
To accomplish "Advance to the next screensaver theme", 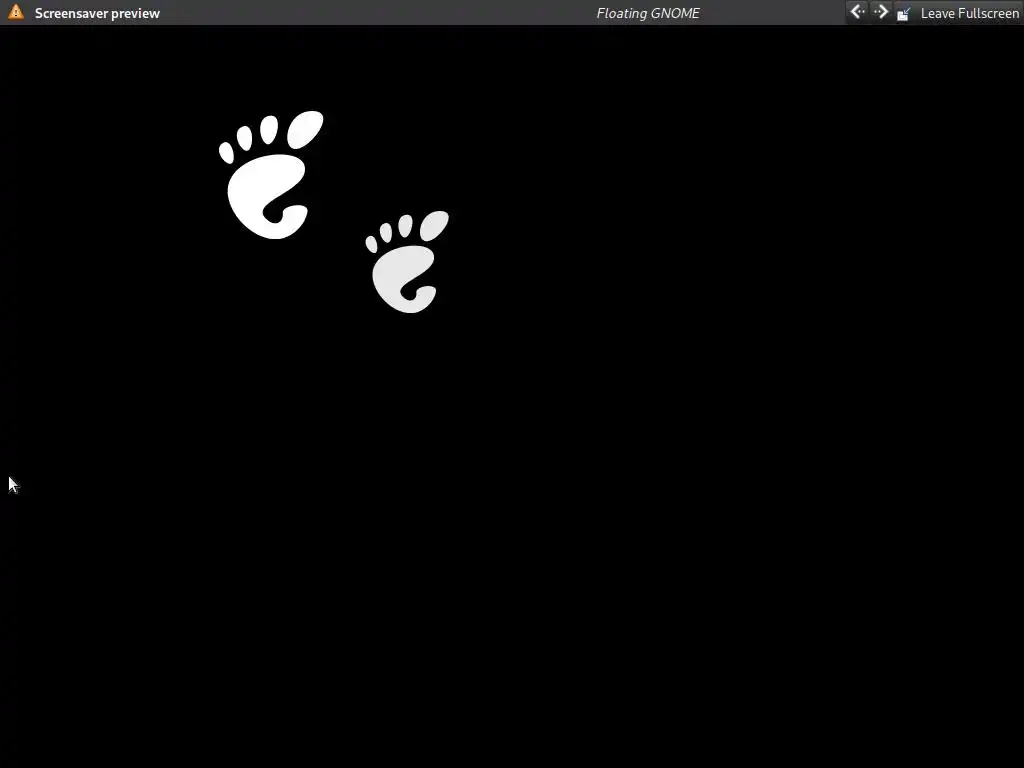I will (x=880, y=12).
